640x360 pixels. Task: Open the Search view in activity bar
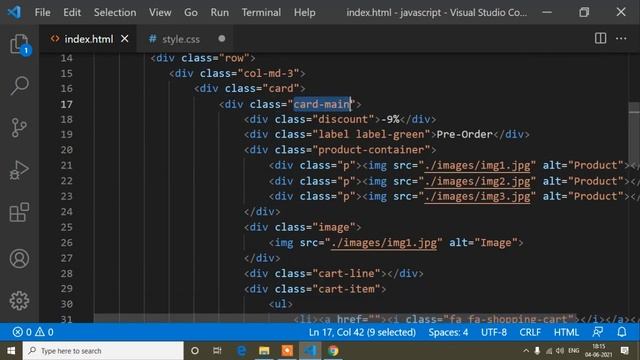19,85
